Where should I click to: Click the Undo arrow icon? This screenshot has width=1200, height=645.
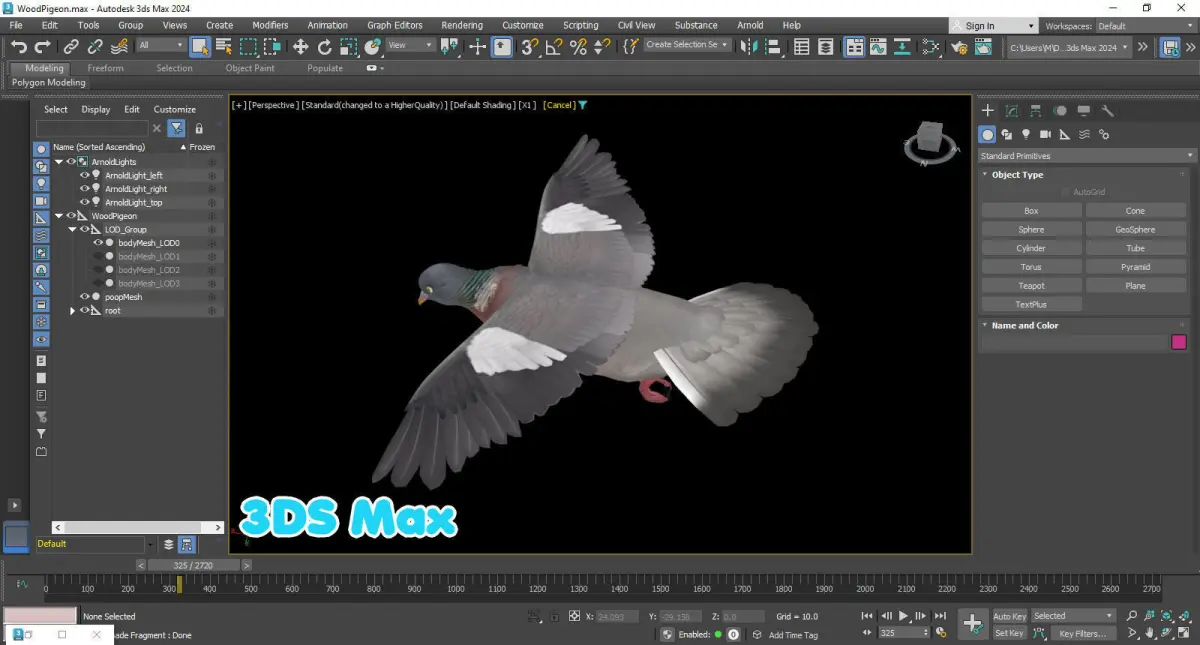(19, 46)
